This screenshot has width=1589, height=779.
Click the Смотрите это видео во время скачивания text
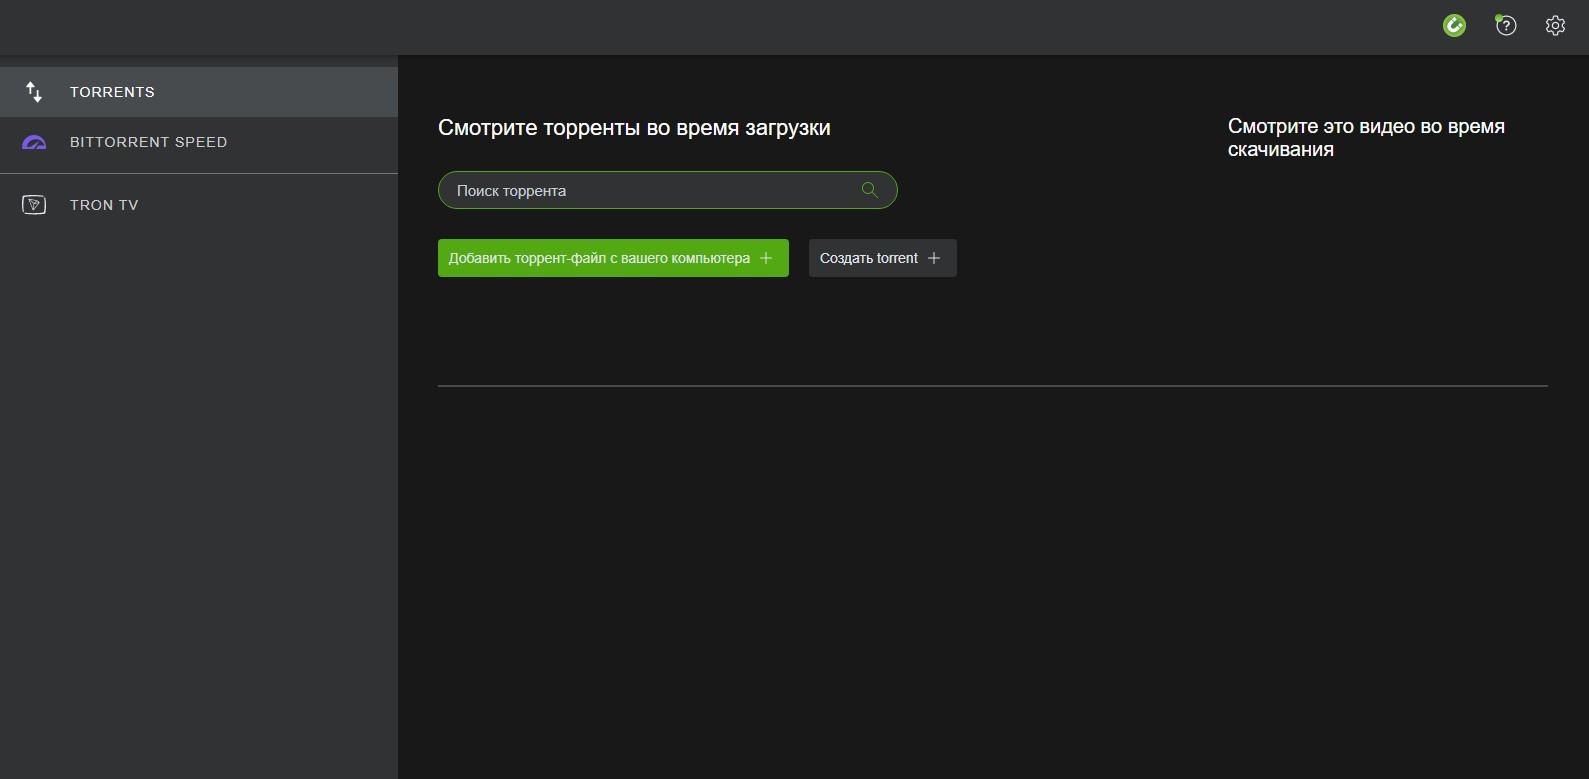click(x=1366, y=138)
